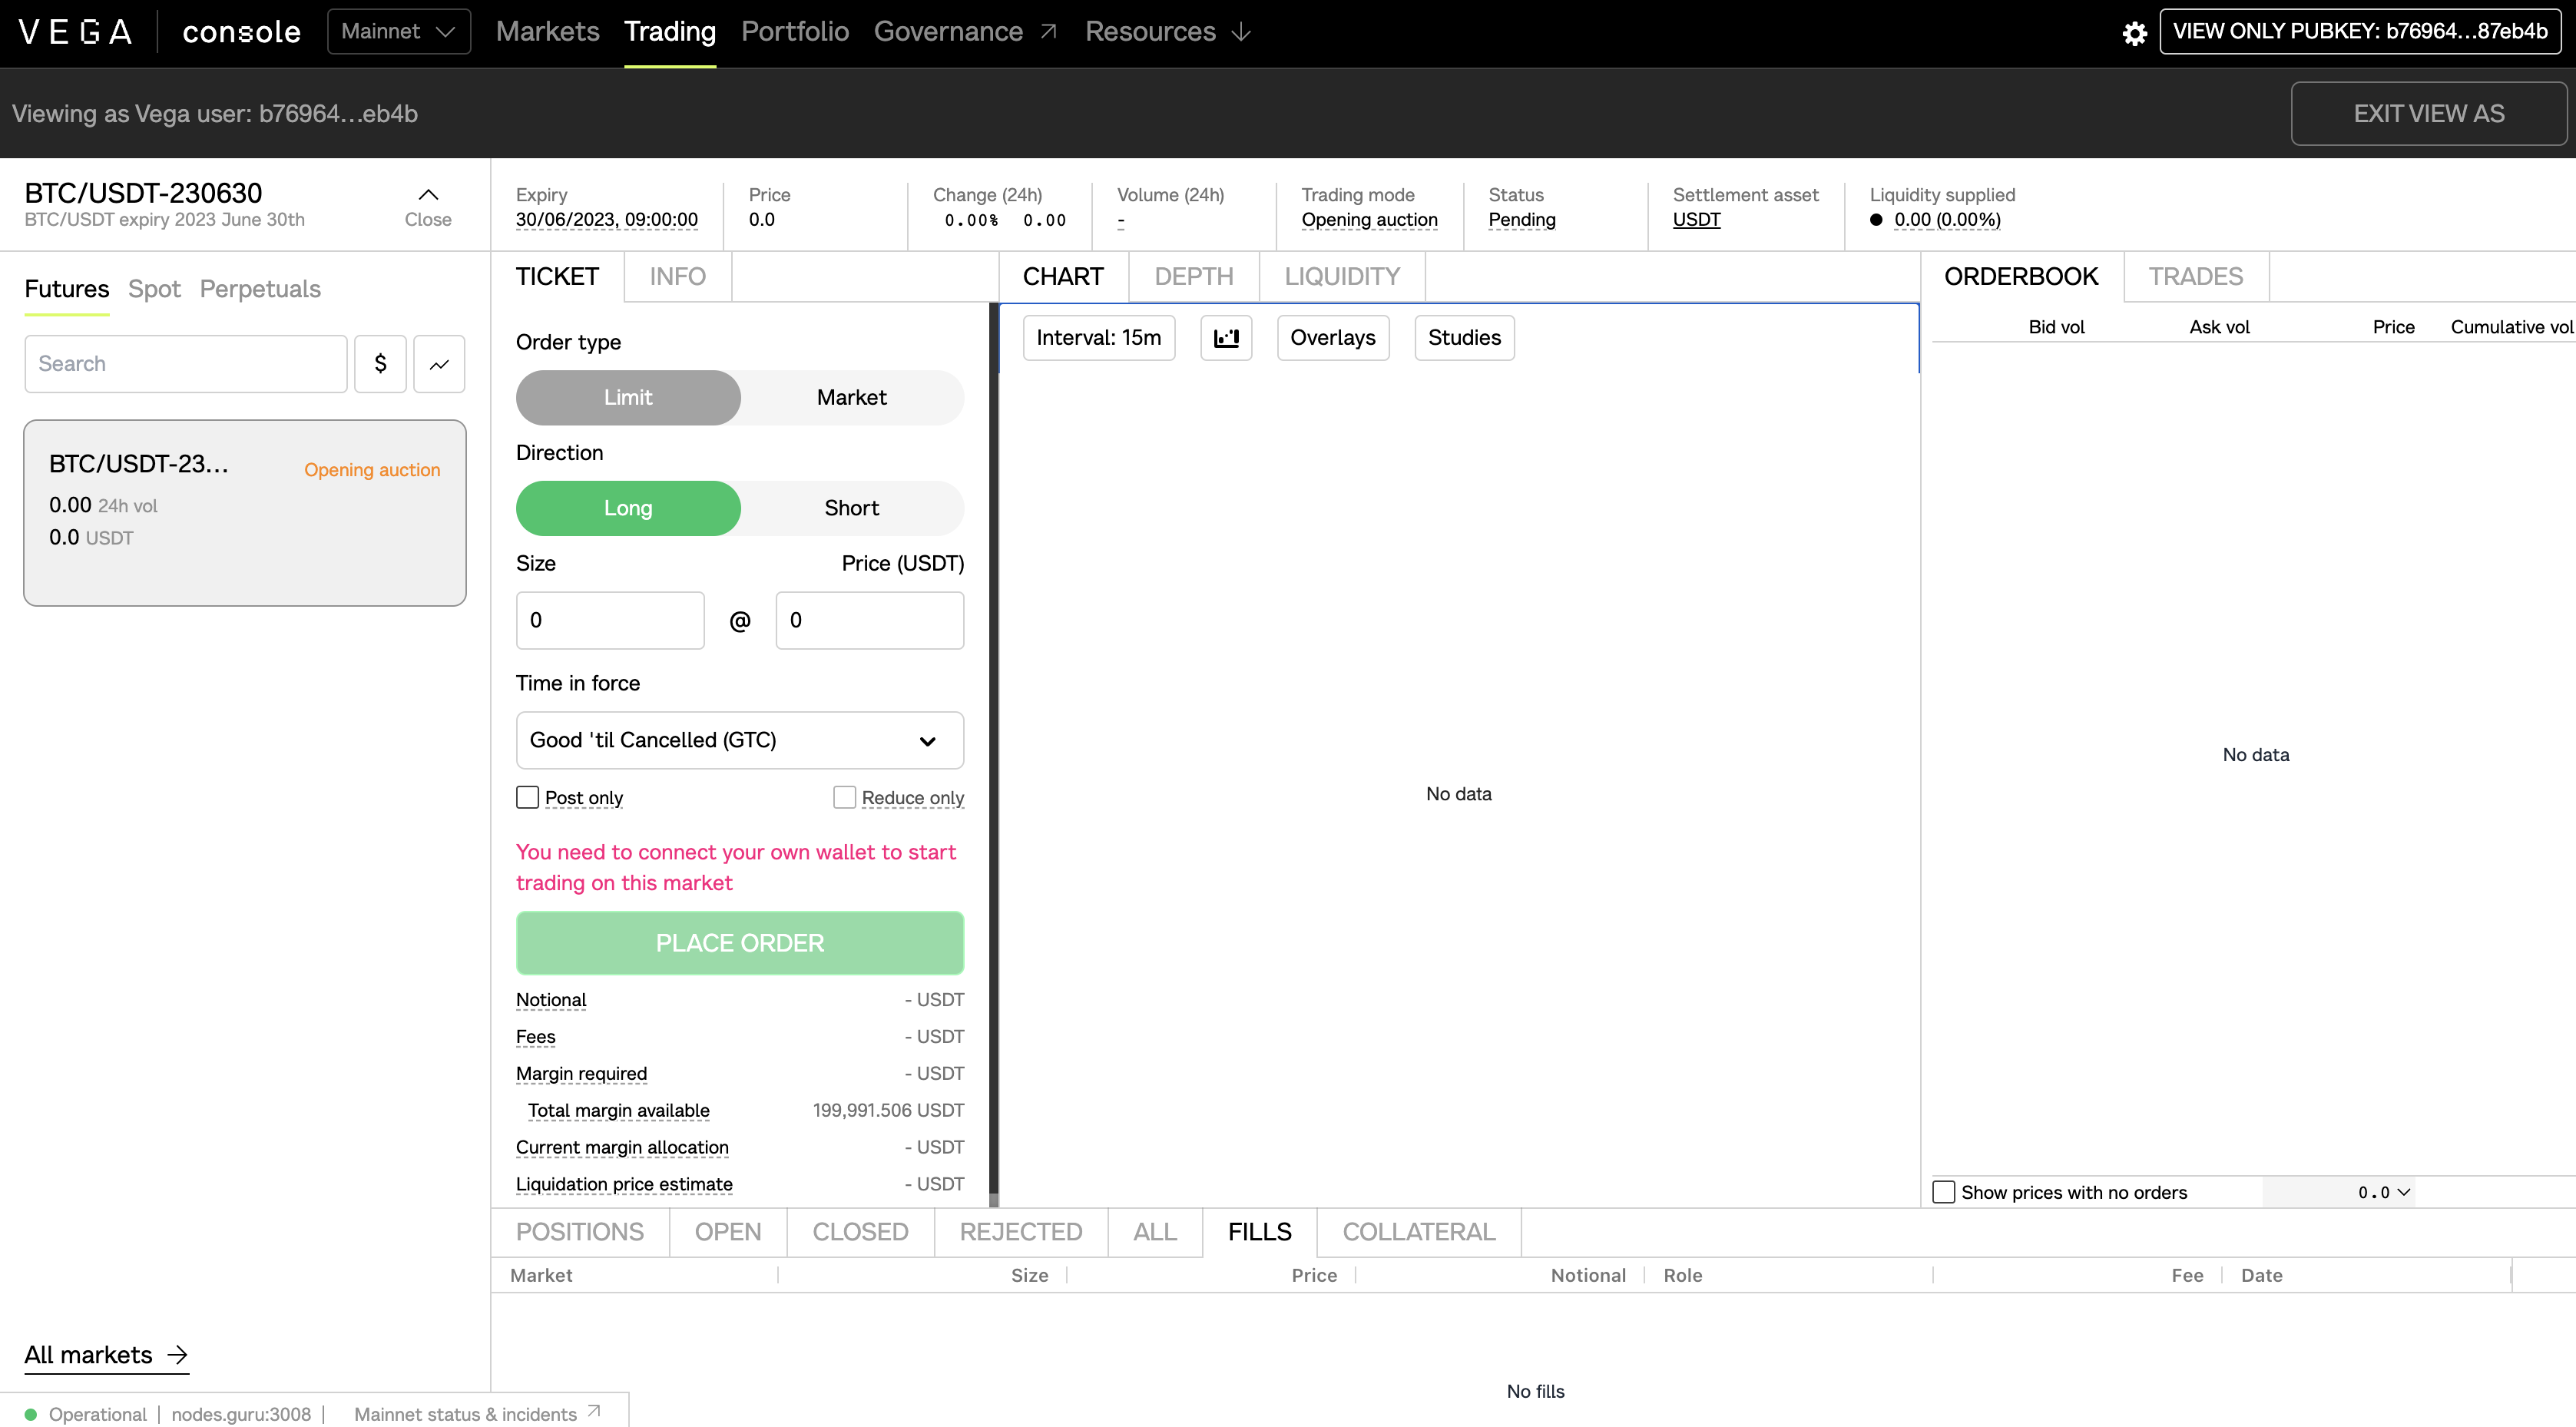Check Show prices with no orders
Viewport: 2576px width, 1427px height.
[1943, 1191]
